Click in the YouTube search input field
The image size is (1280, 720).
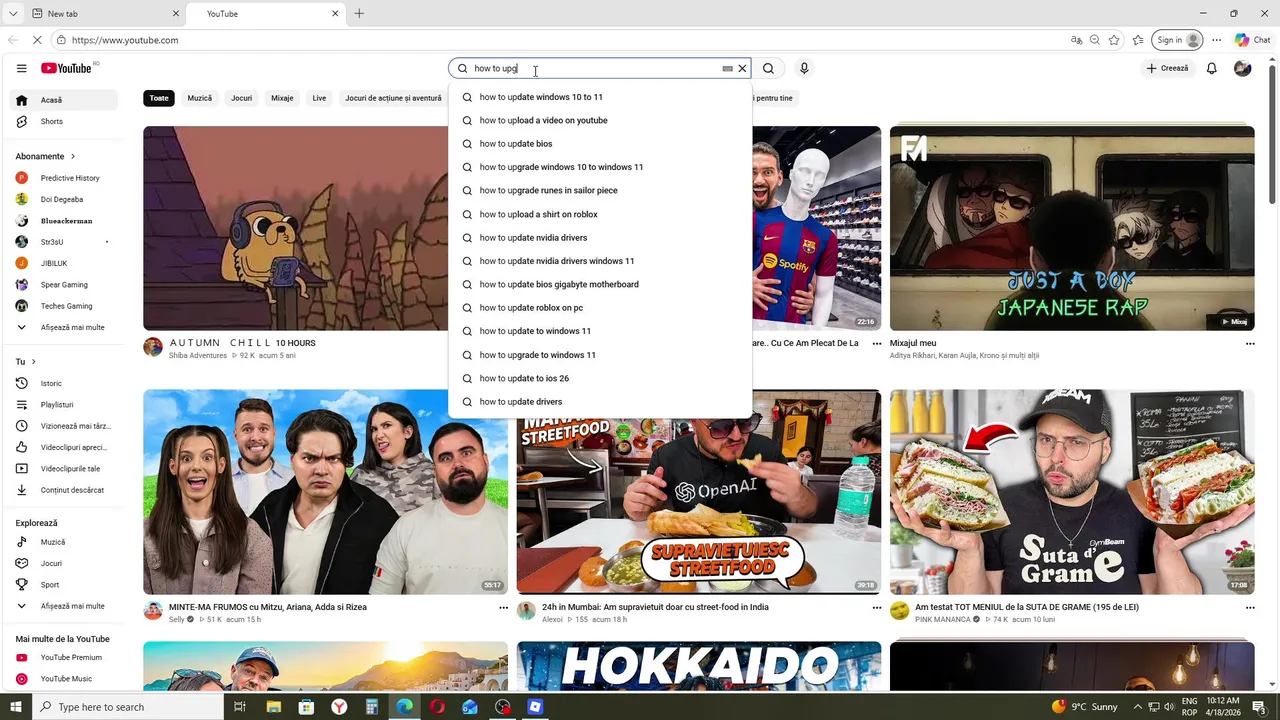(x=595, y=69)
